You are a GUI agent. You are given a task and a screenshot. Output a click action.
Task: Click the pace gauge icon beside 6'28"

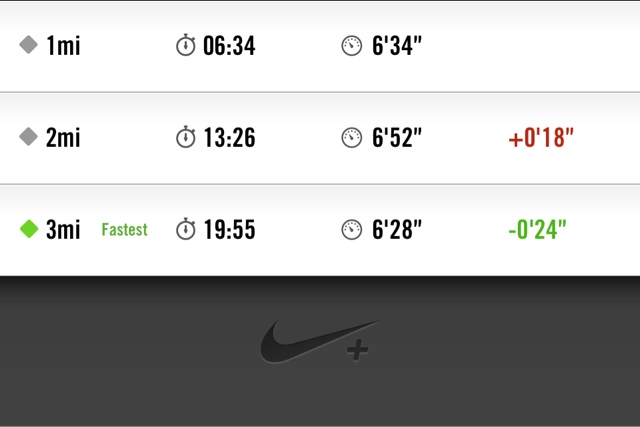(x=351, y=229)
